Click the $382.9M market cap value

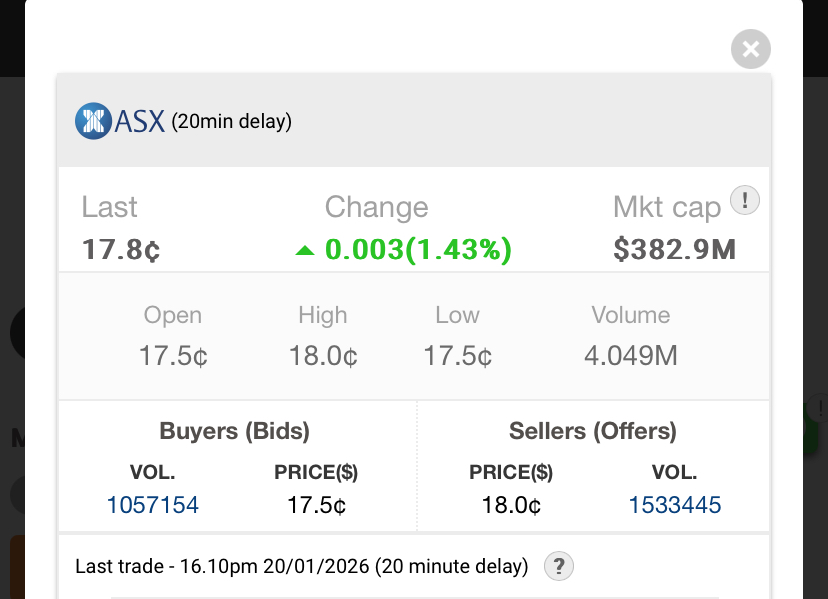(x=675, y=249)
